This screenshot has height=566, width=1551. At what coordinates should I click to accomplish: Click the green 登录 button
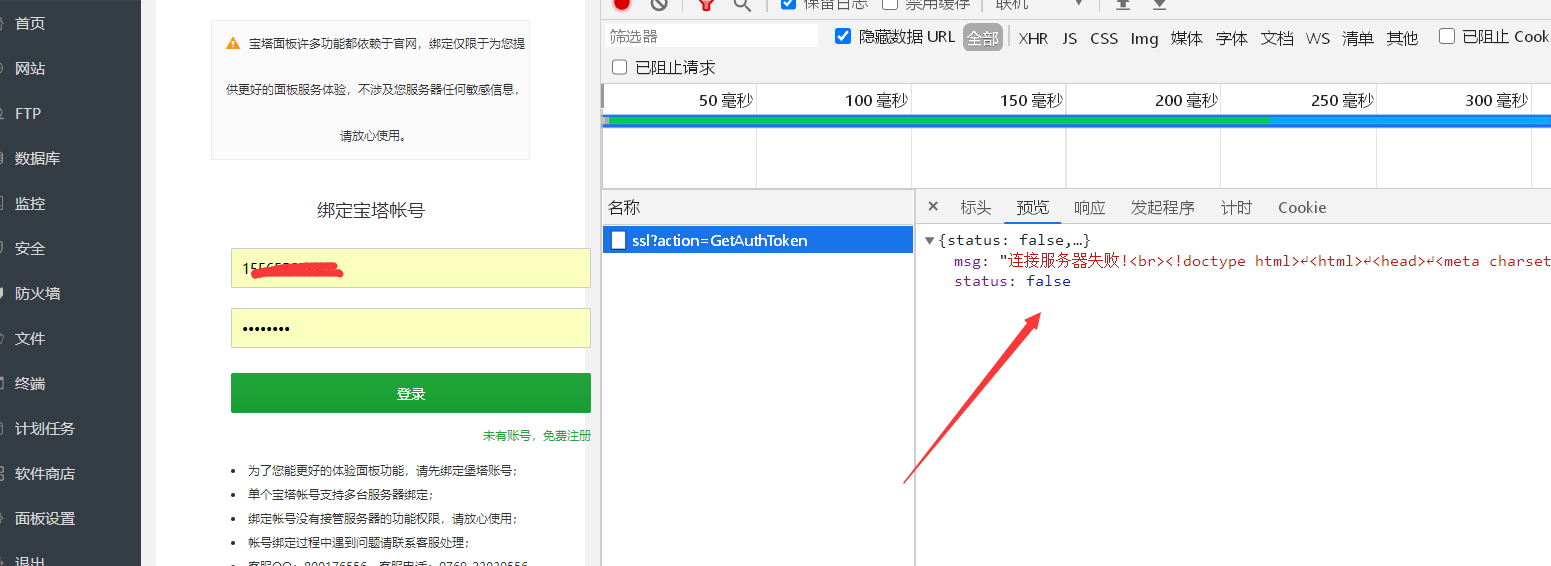pyautogui.click(x=411, y=393)
